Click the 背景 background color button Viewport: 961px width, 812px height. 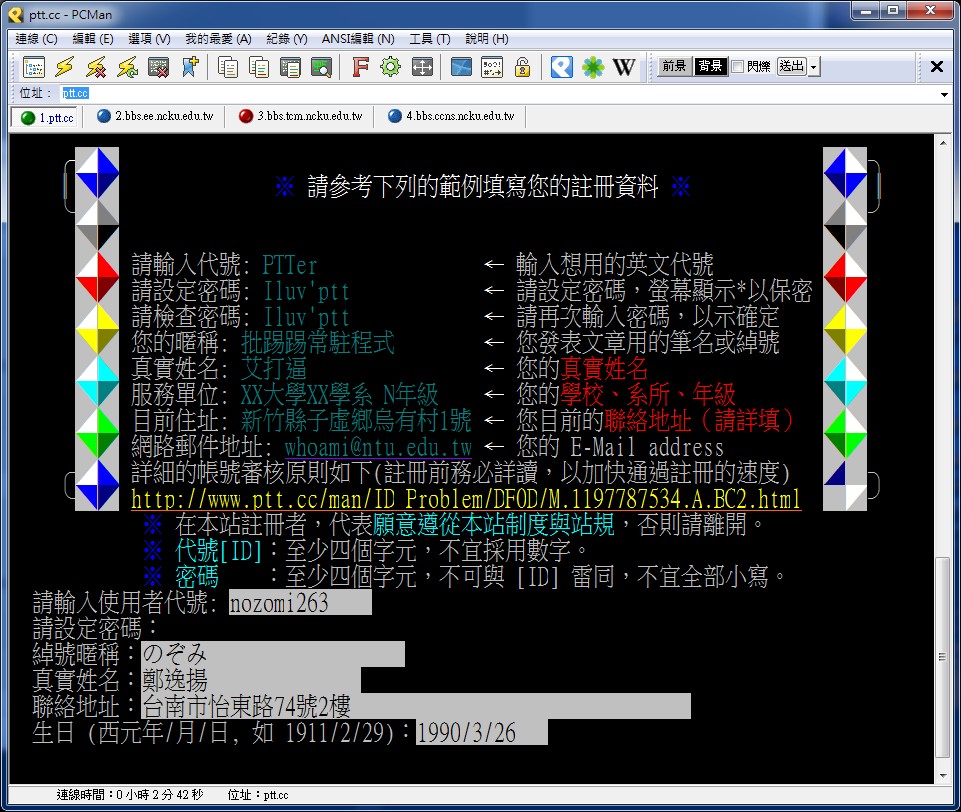tap(710, 66)
